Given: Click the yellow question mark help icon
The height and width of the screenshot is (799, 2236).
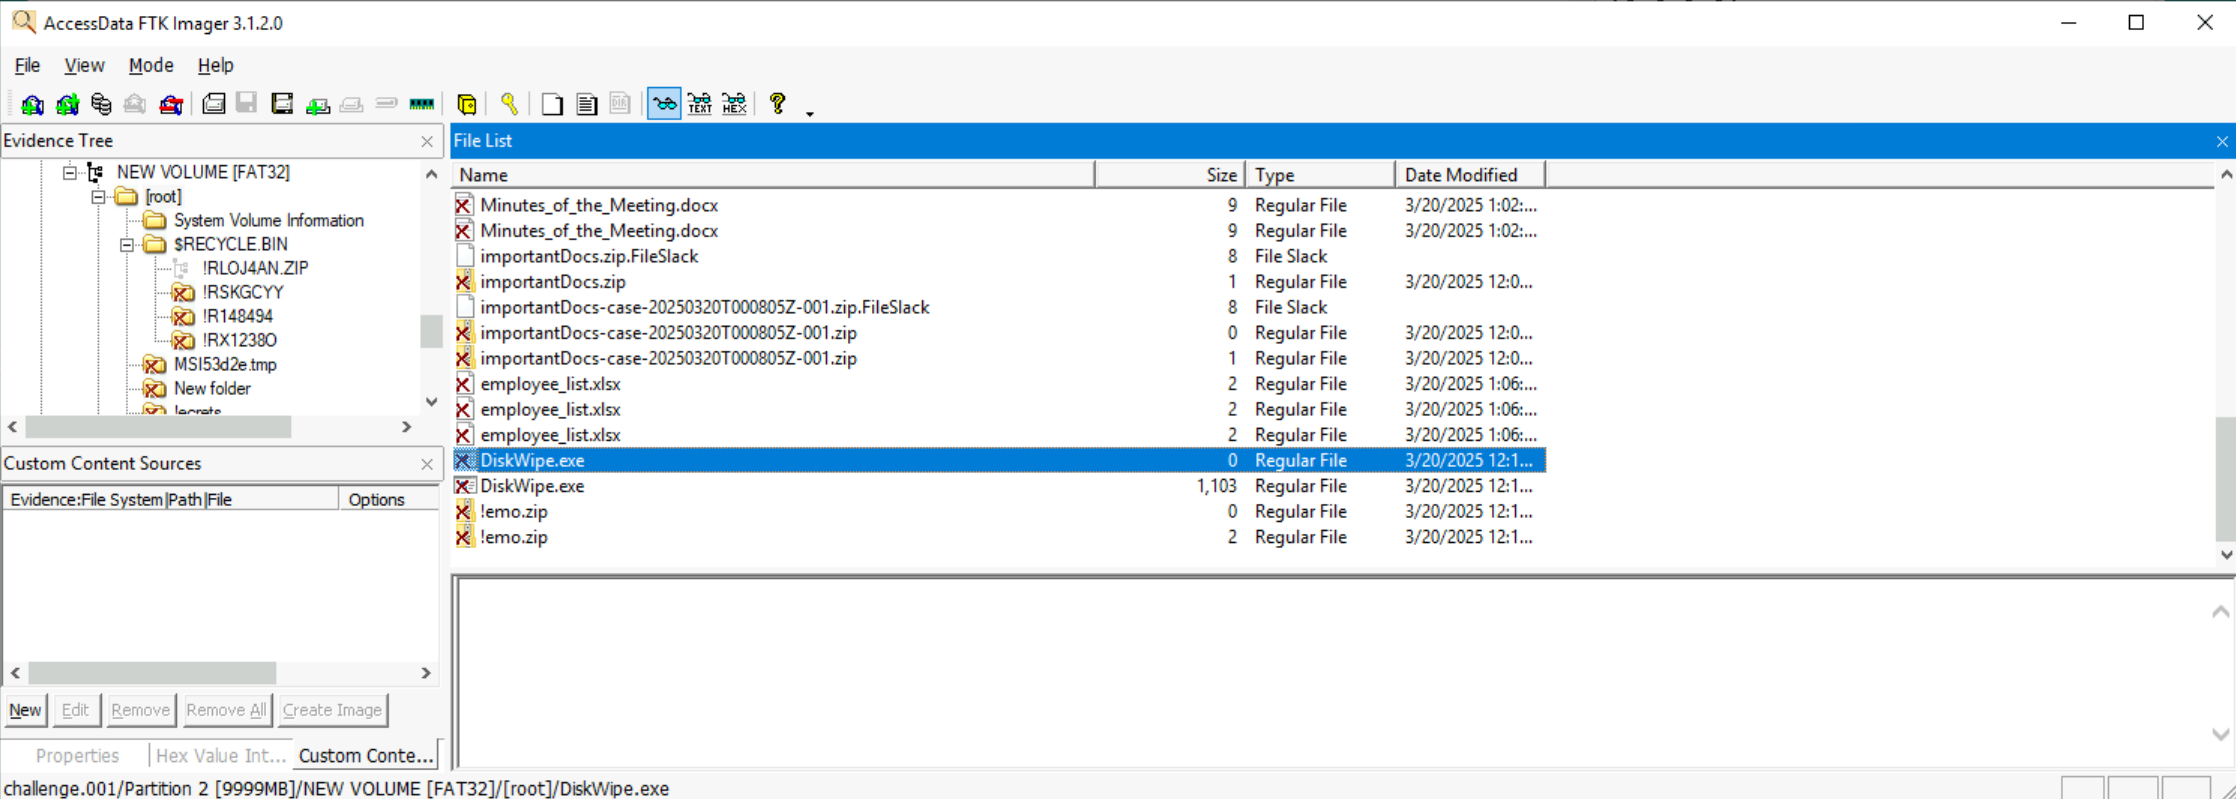Looking at the screenshot, I should [x=777, y=104].
